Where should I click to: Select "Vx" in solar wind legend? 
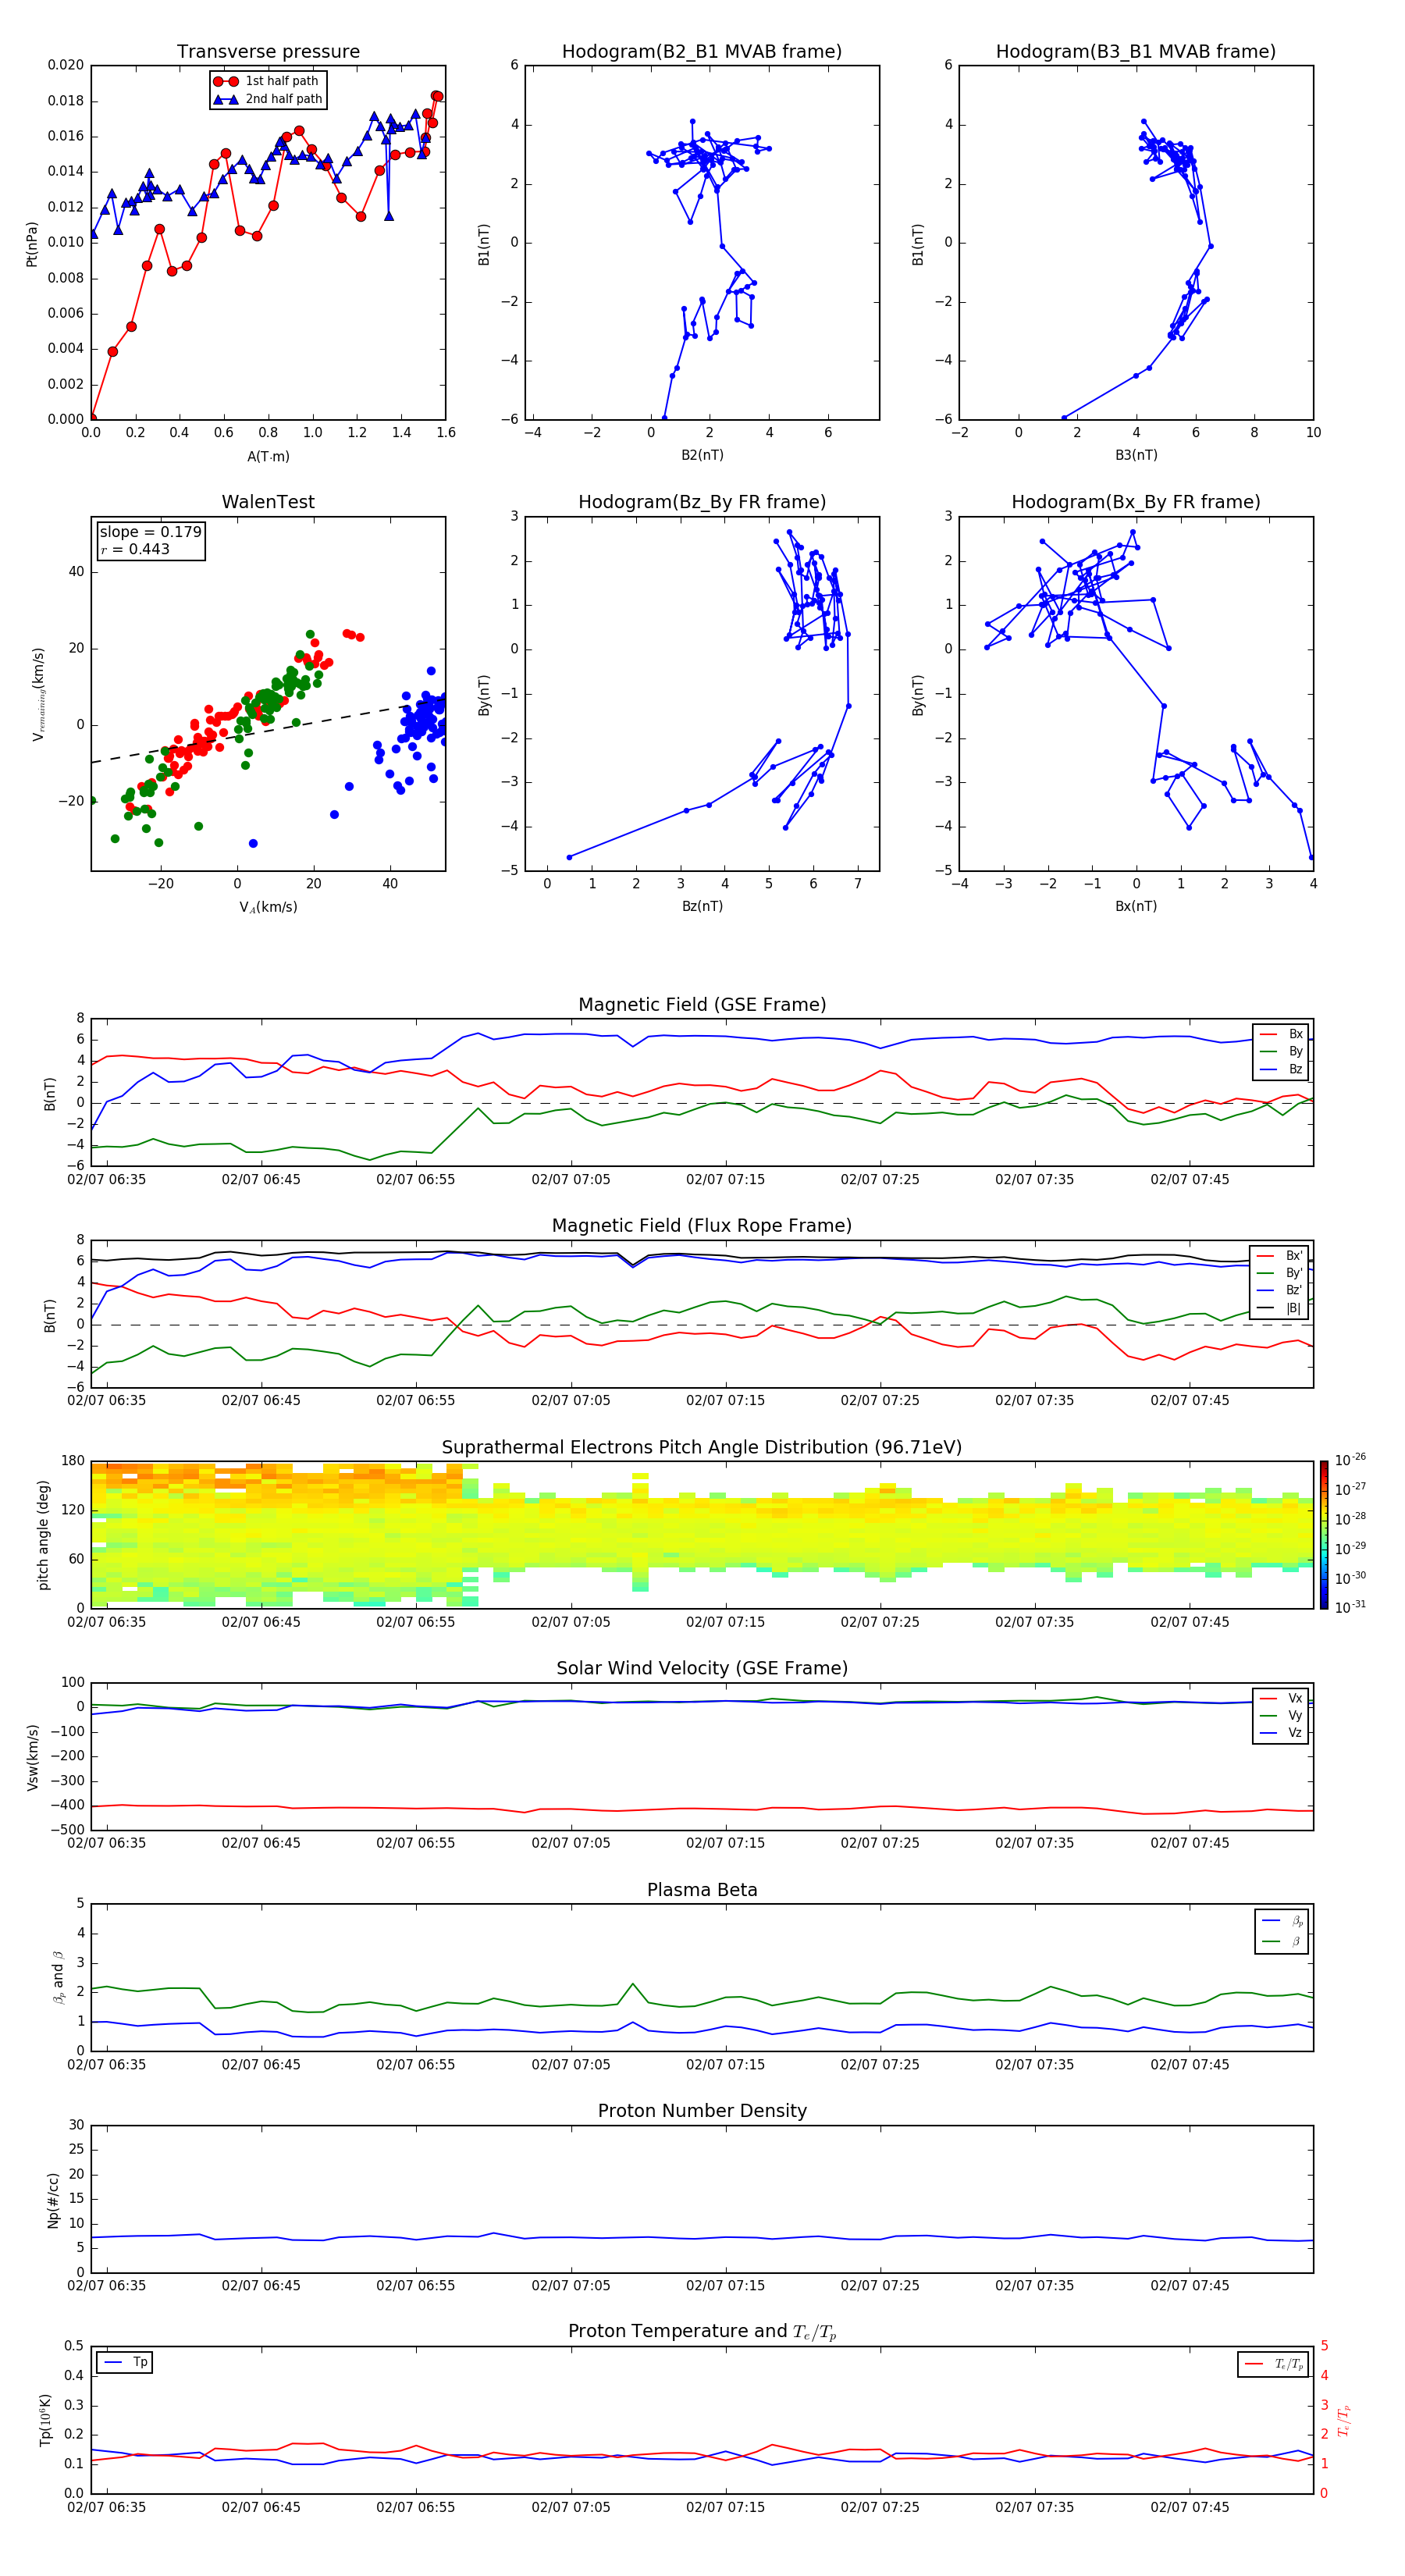[x=1281, y=1698]
